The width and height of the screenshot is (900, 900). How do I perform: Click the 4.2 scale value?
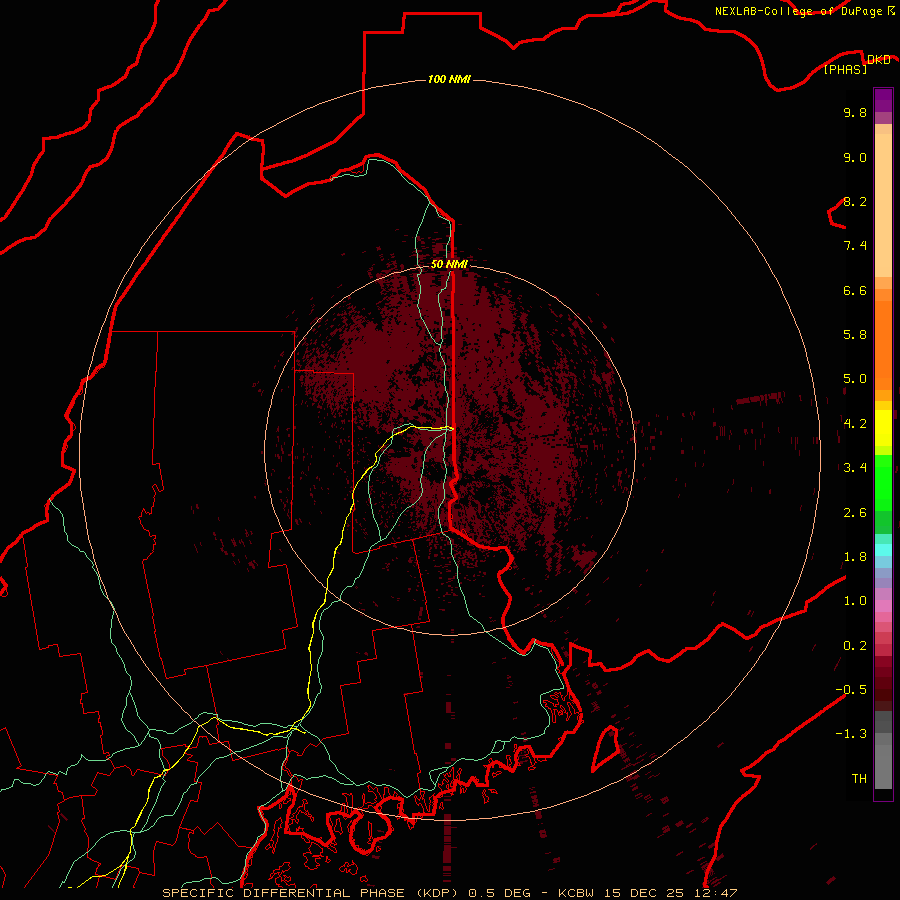[855, 424]
